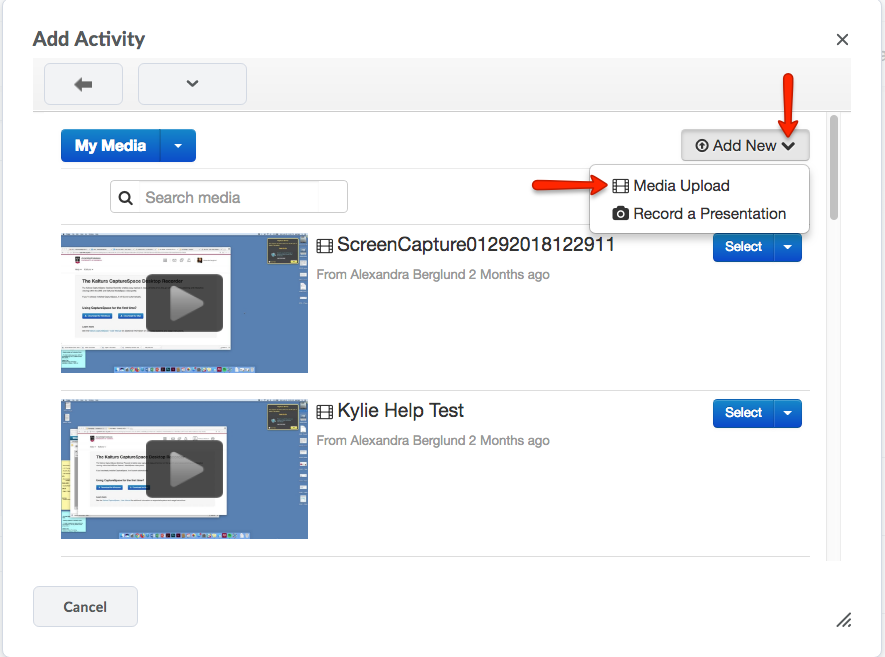885x657 pixels.
Task: Click the magnifying glass search icon
Action: (127, 198)
